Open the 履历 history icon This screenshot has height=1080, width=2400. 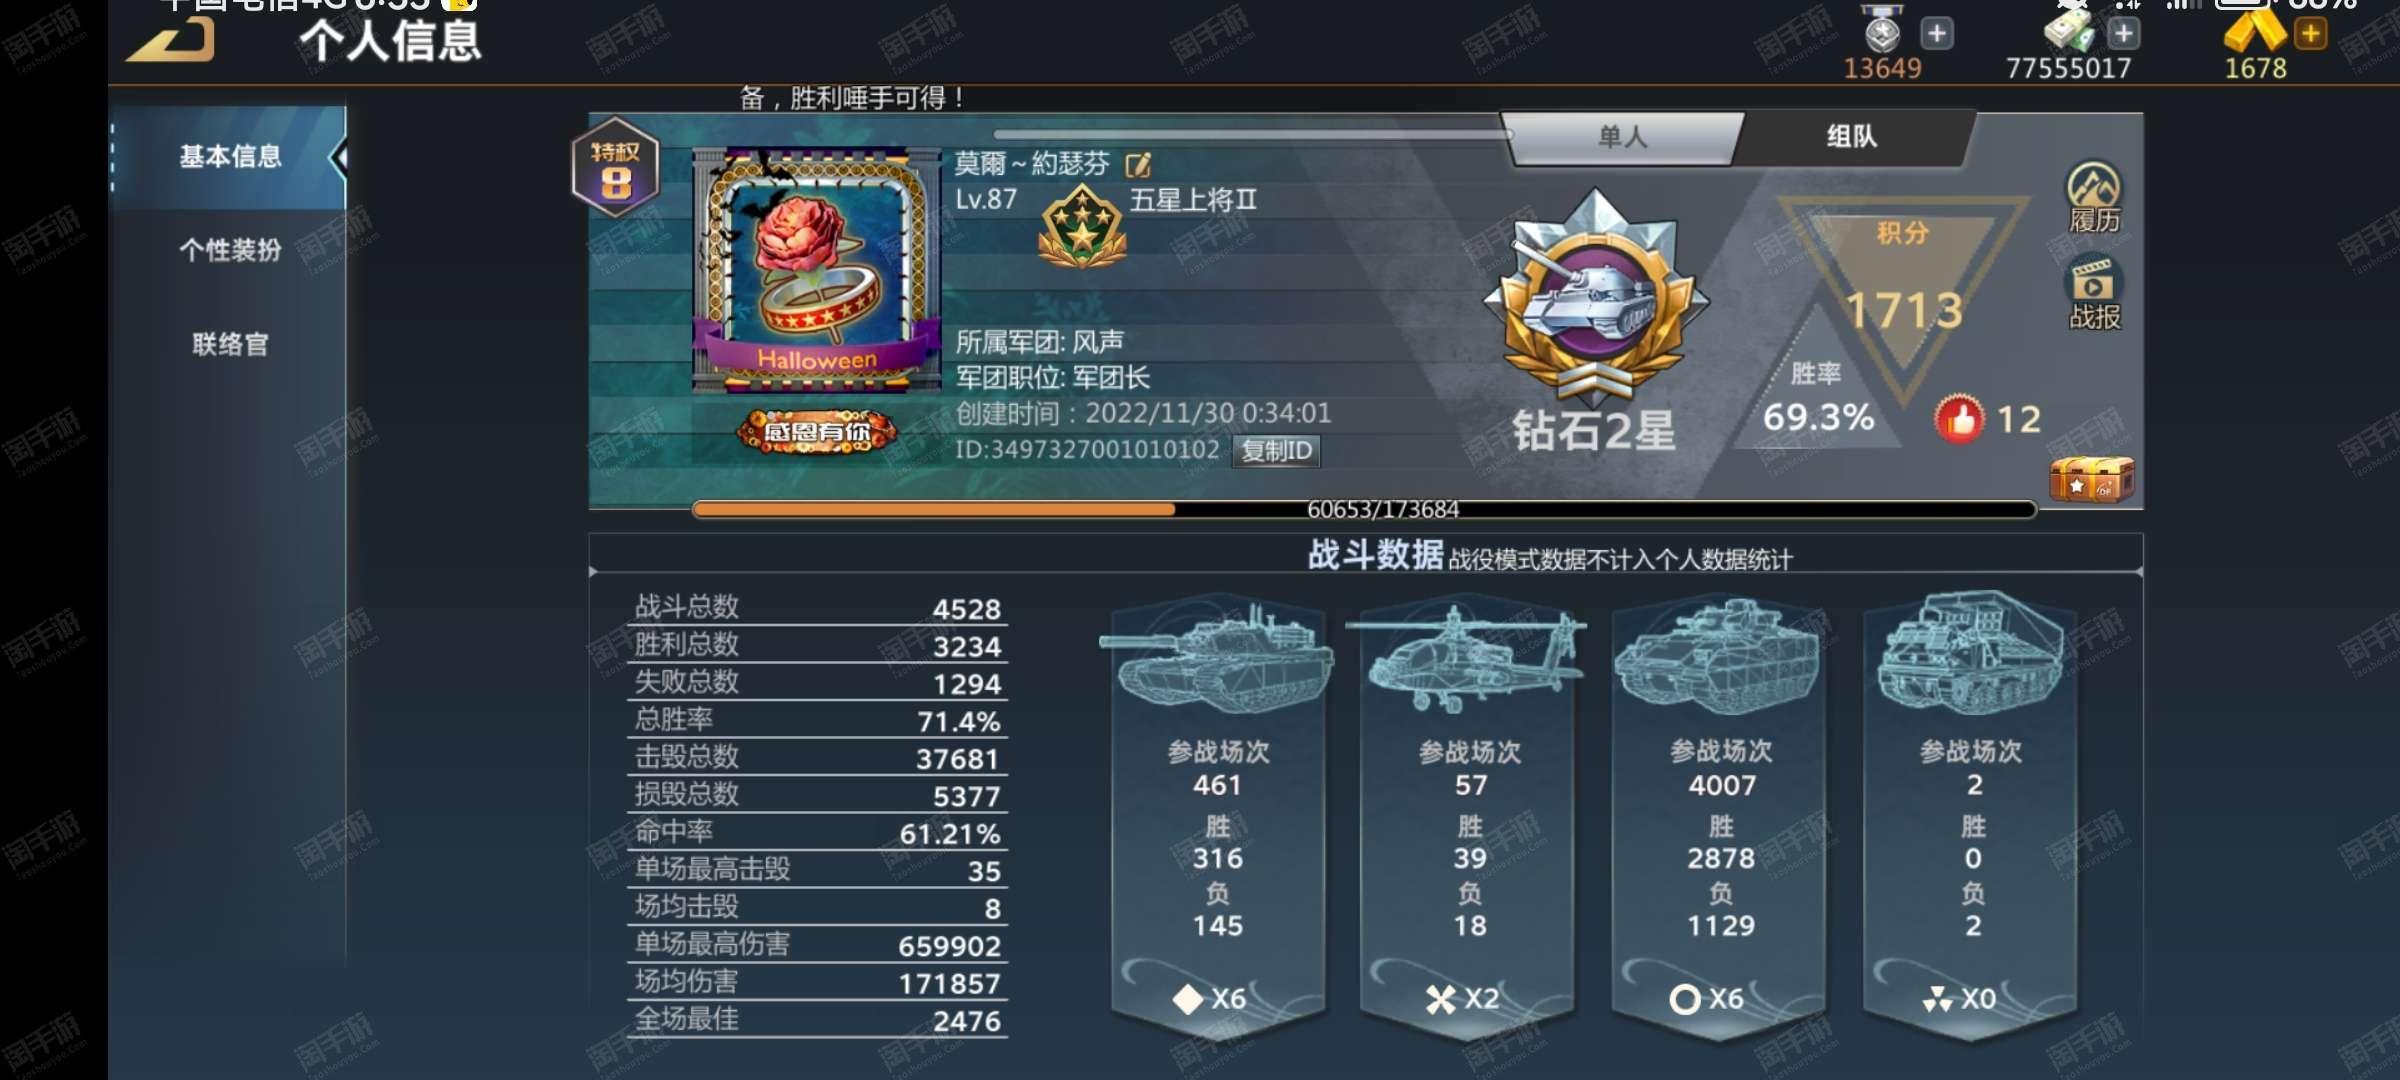point(2093,198)
